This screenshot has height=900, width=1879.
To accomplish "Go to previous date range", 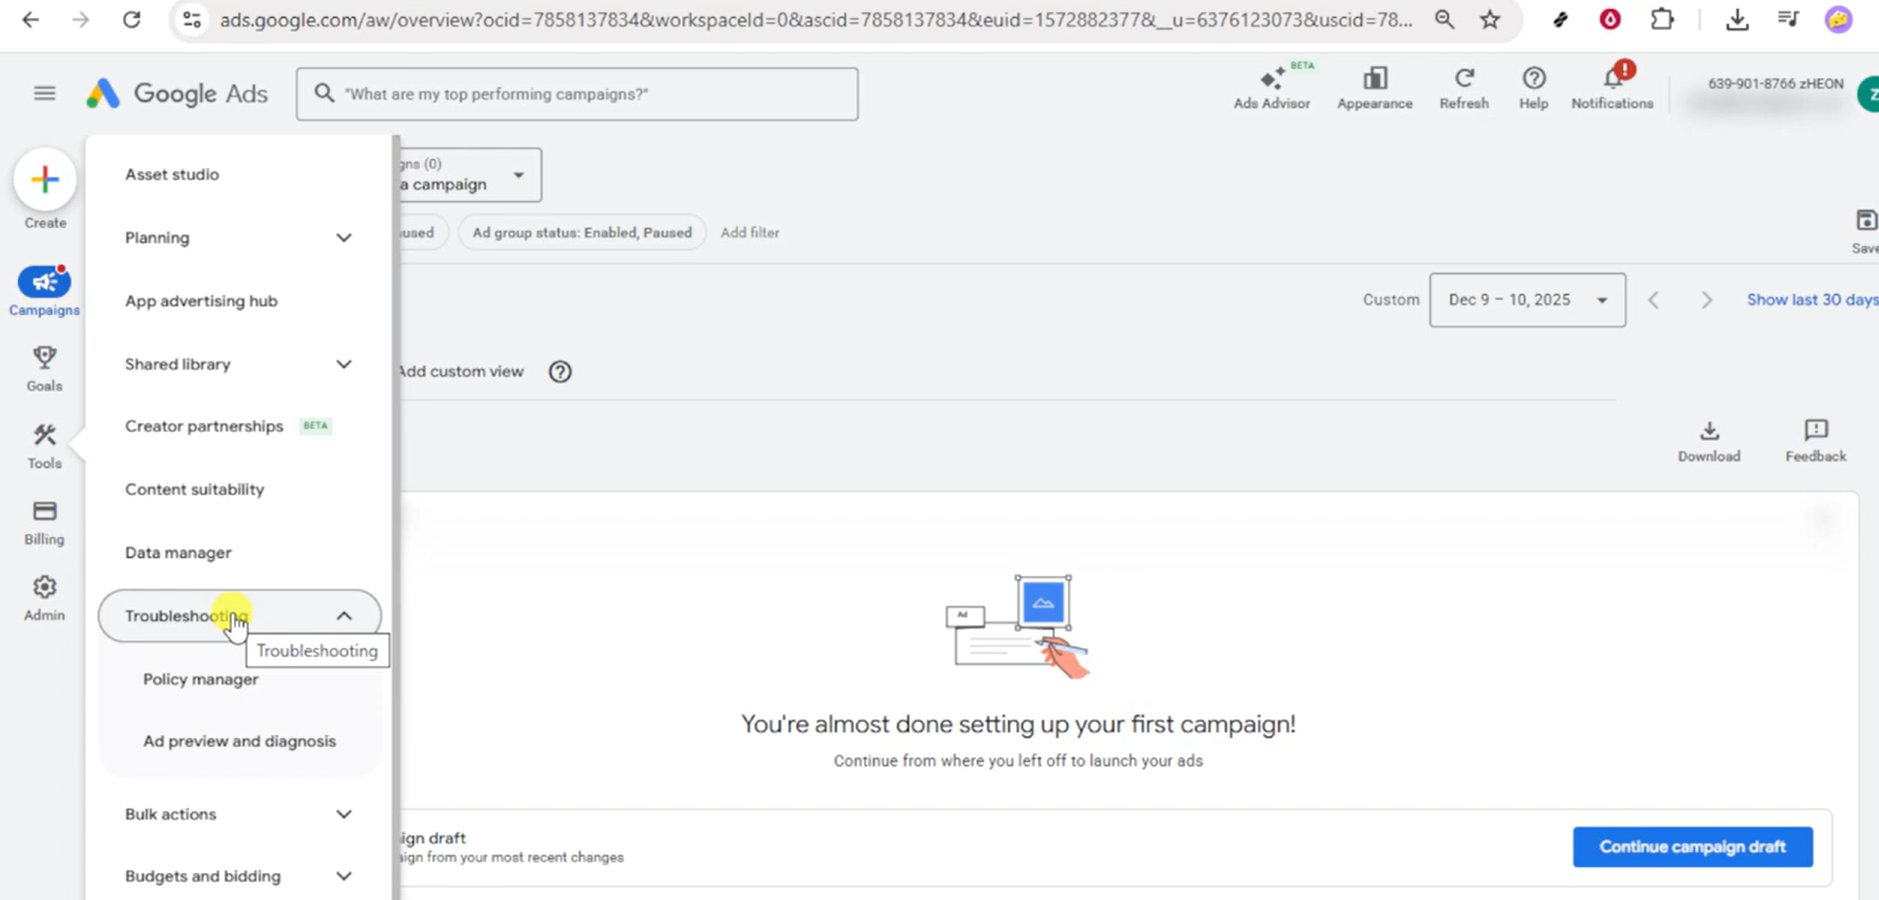I will click(1654, 300).
